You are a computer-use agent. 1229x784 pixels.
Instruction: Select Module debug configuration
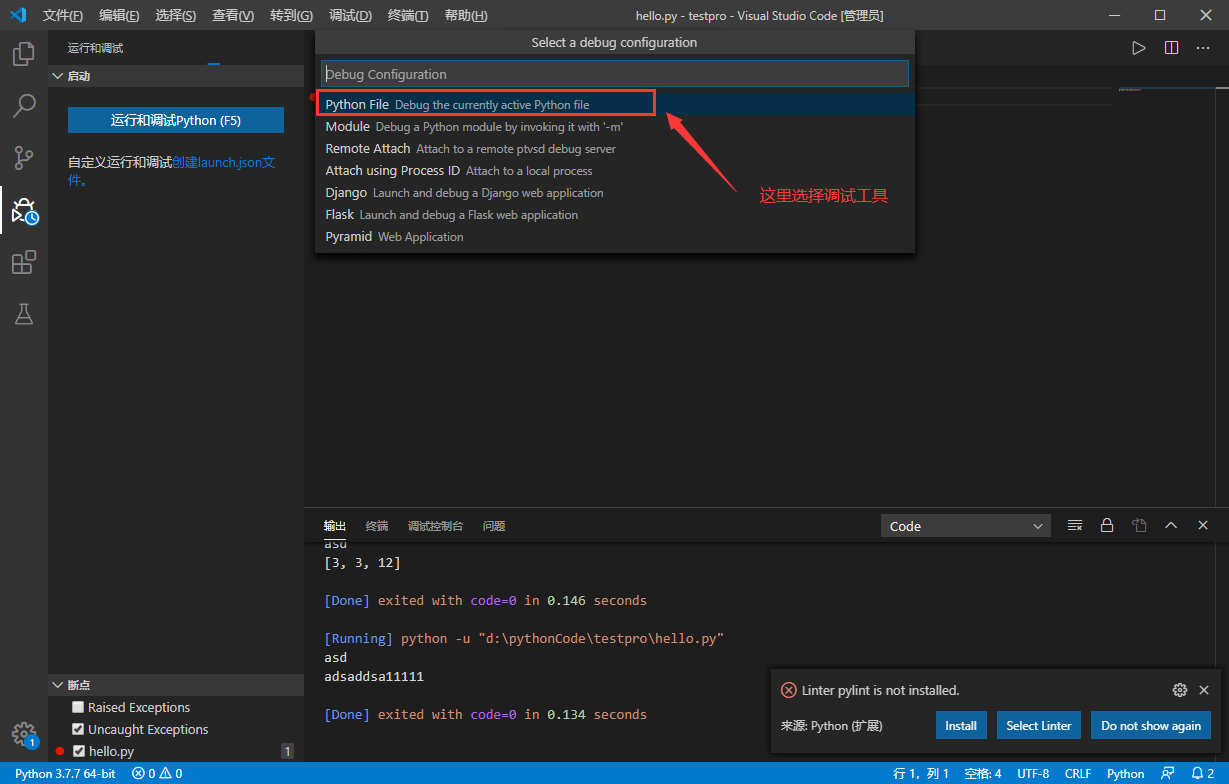point(614,126)
